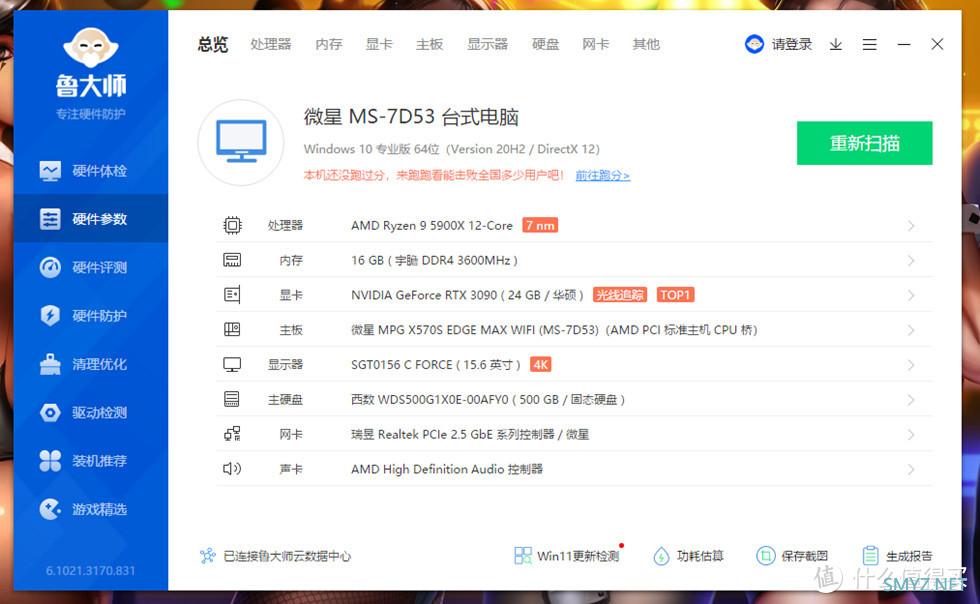980x604 pixels.
Task: Click the 保存截图 label
Action: 804,556
